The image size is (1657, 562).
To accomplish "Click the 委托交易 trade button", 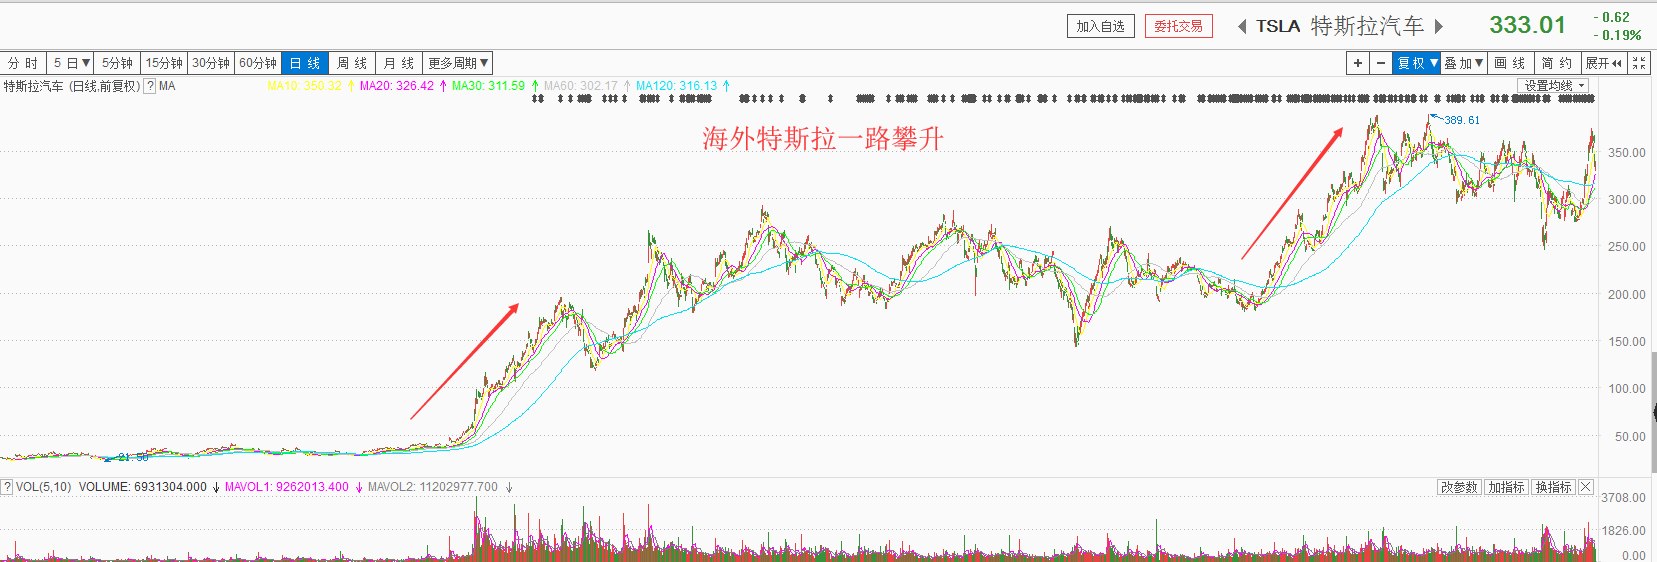I will (x=1179, y=27).
